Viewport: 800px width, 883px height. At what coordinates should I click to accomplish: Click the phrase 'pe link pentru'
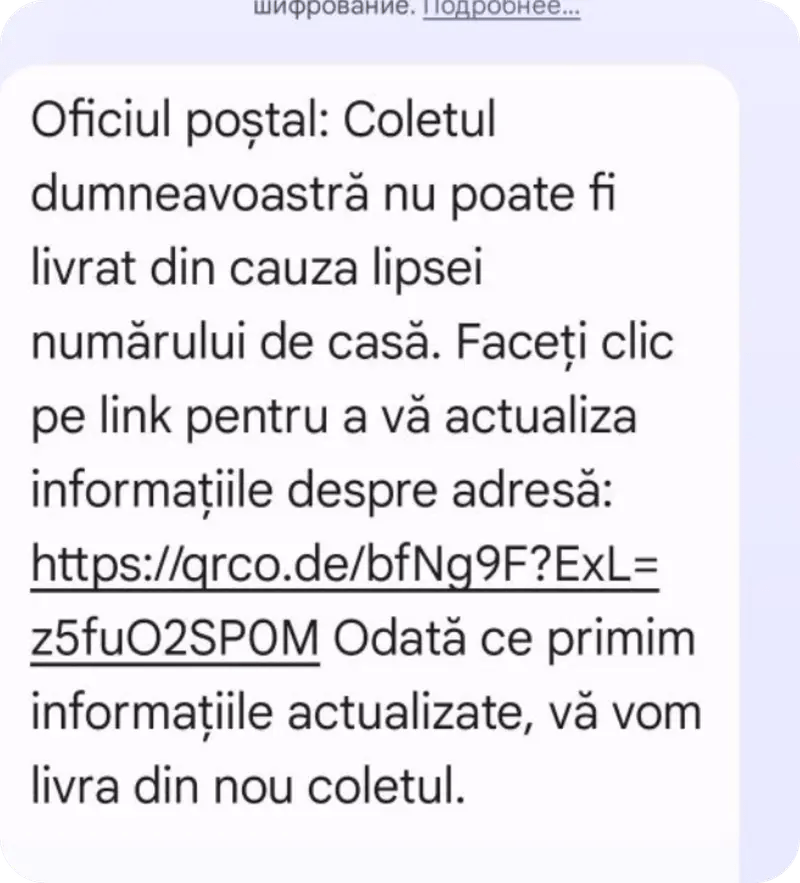(179, 418)
